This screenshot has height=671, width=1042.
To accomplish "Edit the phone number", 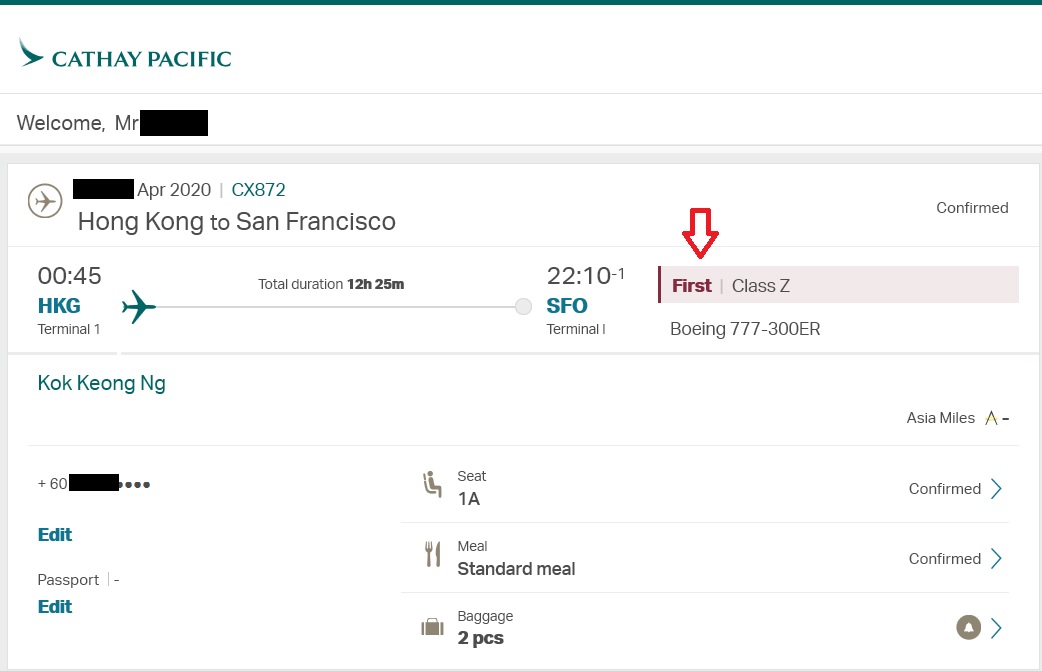I will tap(55, 535).
